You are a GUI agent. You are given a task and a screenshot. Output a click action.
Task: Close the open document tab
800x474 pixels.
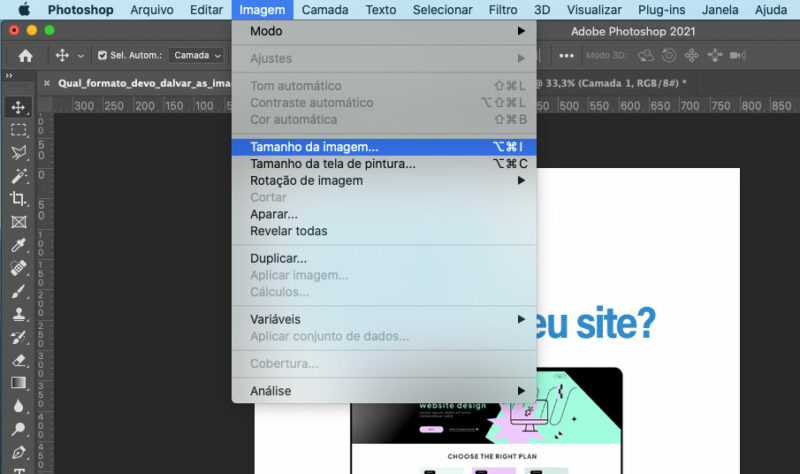point(46,84)
